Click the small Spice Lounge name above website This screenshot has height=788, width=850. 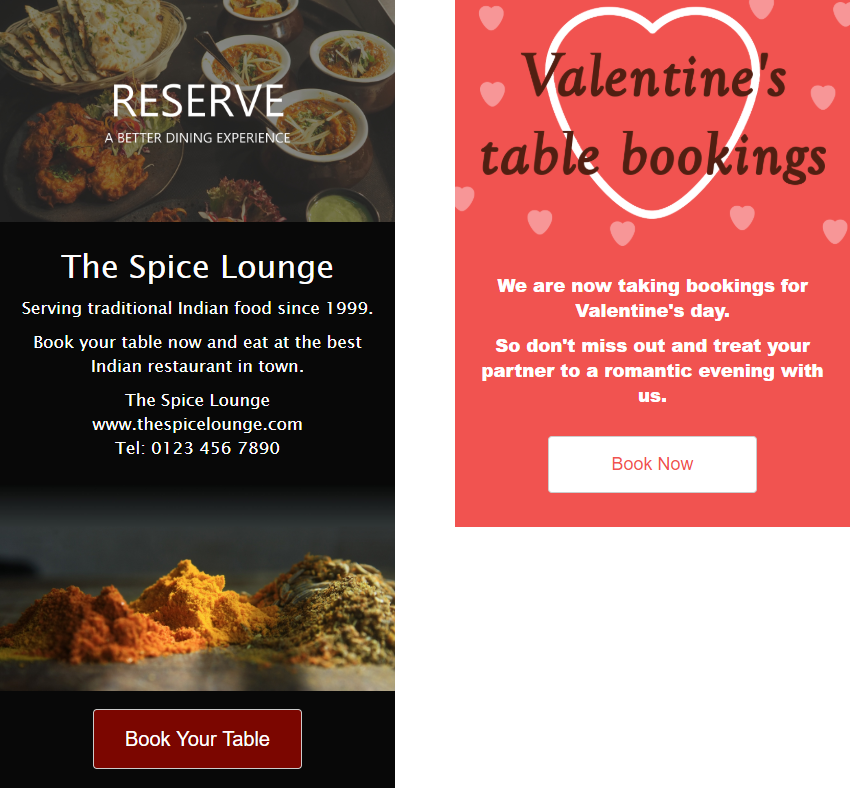pyautogui.click(x=197, y=400)
